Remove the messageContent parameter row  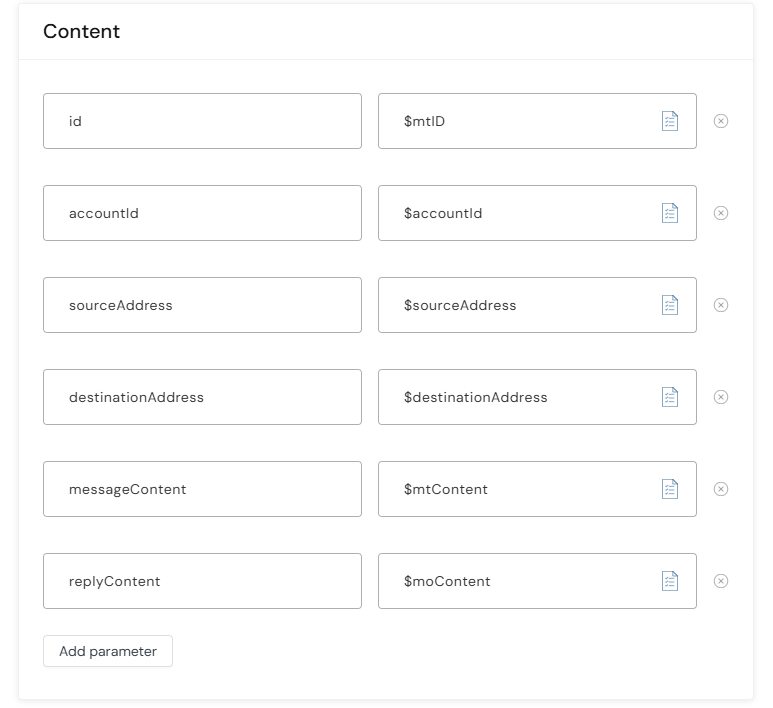pos(721,489)
